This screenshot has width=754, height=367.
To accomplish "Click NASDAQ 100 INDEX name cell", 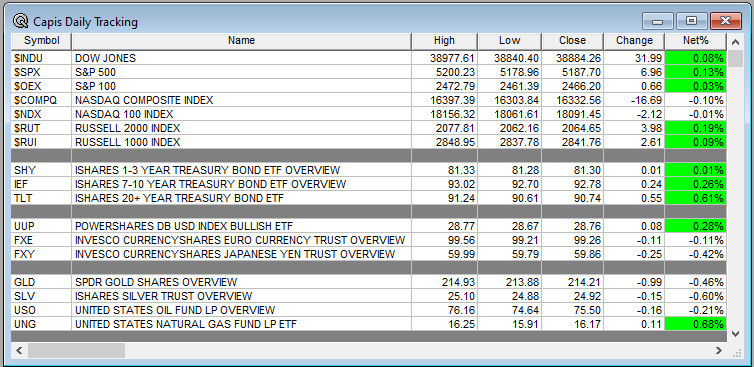I will [241, 114].
